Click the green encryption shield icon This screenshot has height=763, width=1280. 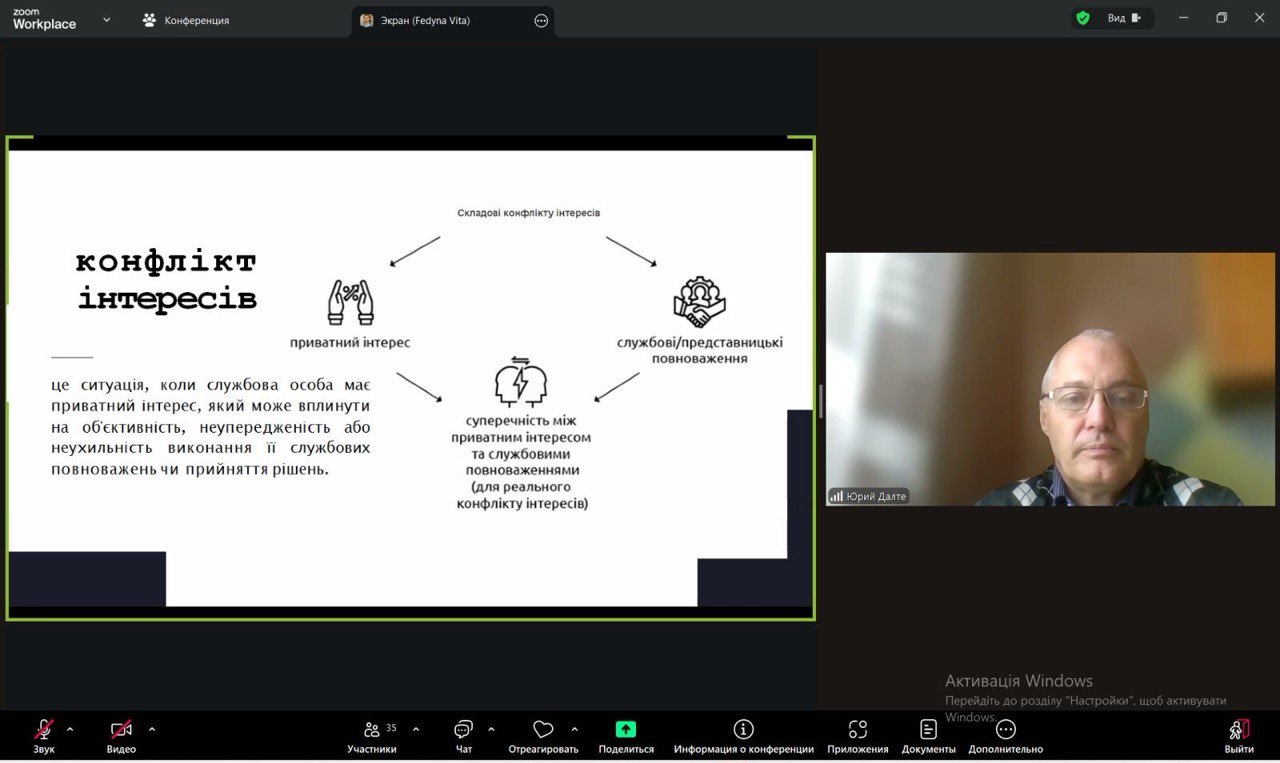(1083, 18)
